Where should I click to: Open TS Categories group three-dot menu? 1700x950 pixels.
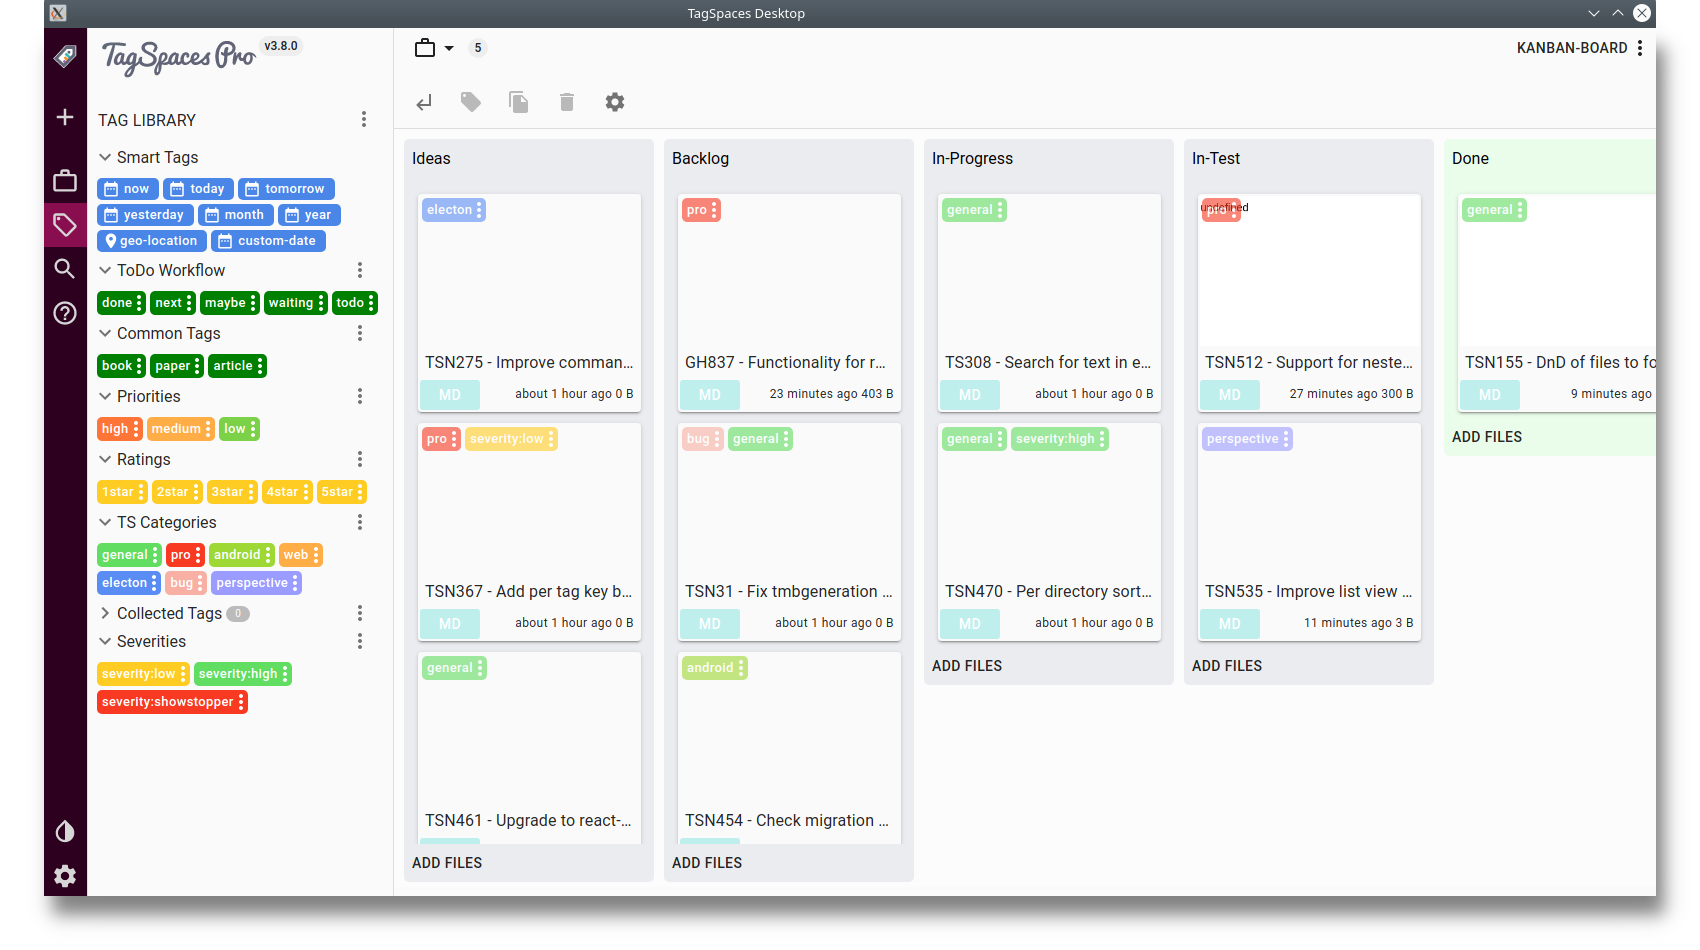(x=360, y=522)
